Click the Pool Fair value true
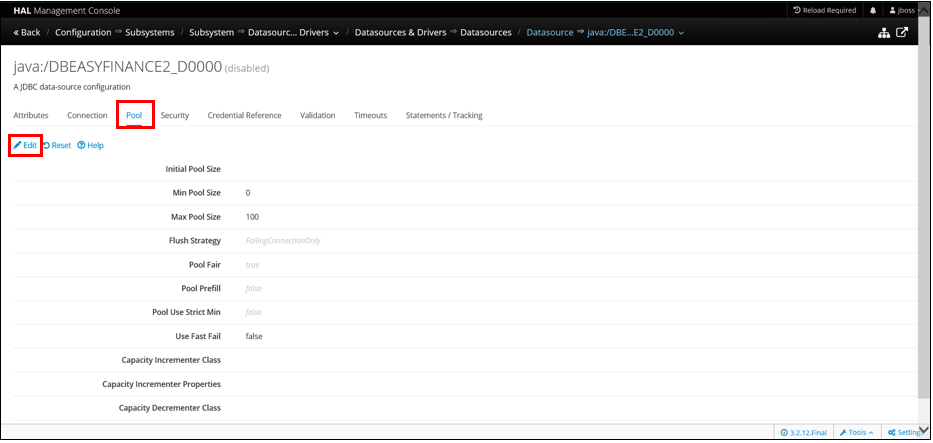This screenshot has height=443, width=933. click(x=252, y=265)
